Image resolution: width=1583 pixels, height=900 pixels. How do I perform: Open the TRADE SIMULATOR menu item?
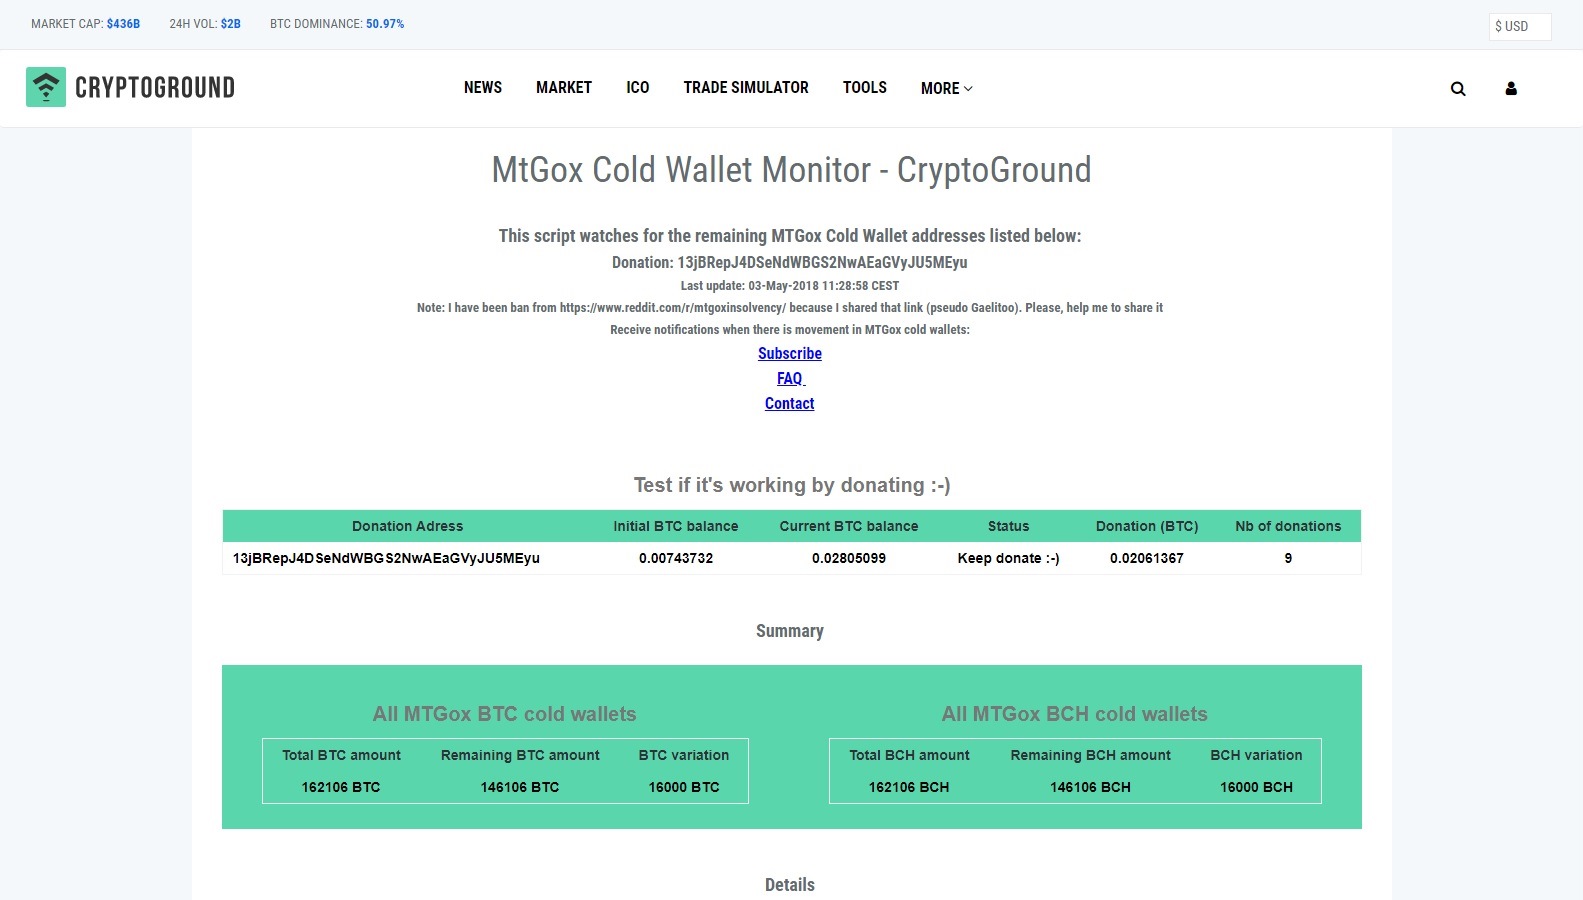[x=746, y=88]
